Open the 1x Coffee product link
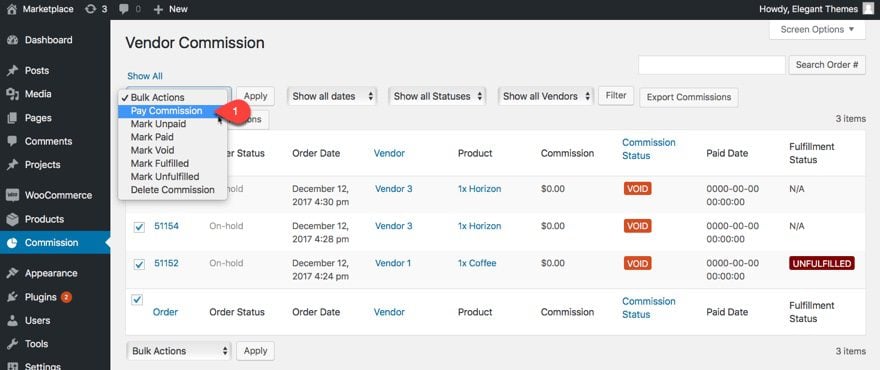This screenshot has width=880, height=370. pos(477,263)
